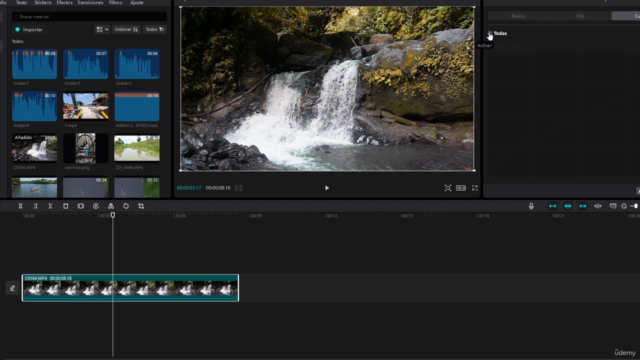Switch to the Básico adjustment tab
This screenshot has width=640, height=360.
[518, 16]
